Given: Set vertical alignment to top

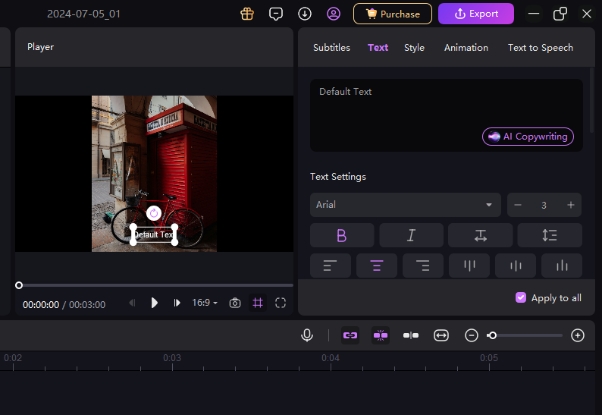Looking at the screenshot, I should point(469,265).
